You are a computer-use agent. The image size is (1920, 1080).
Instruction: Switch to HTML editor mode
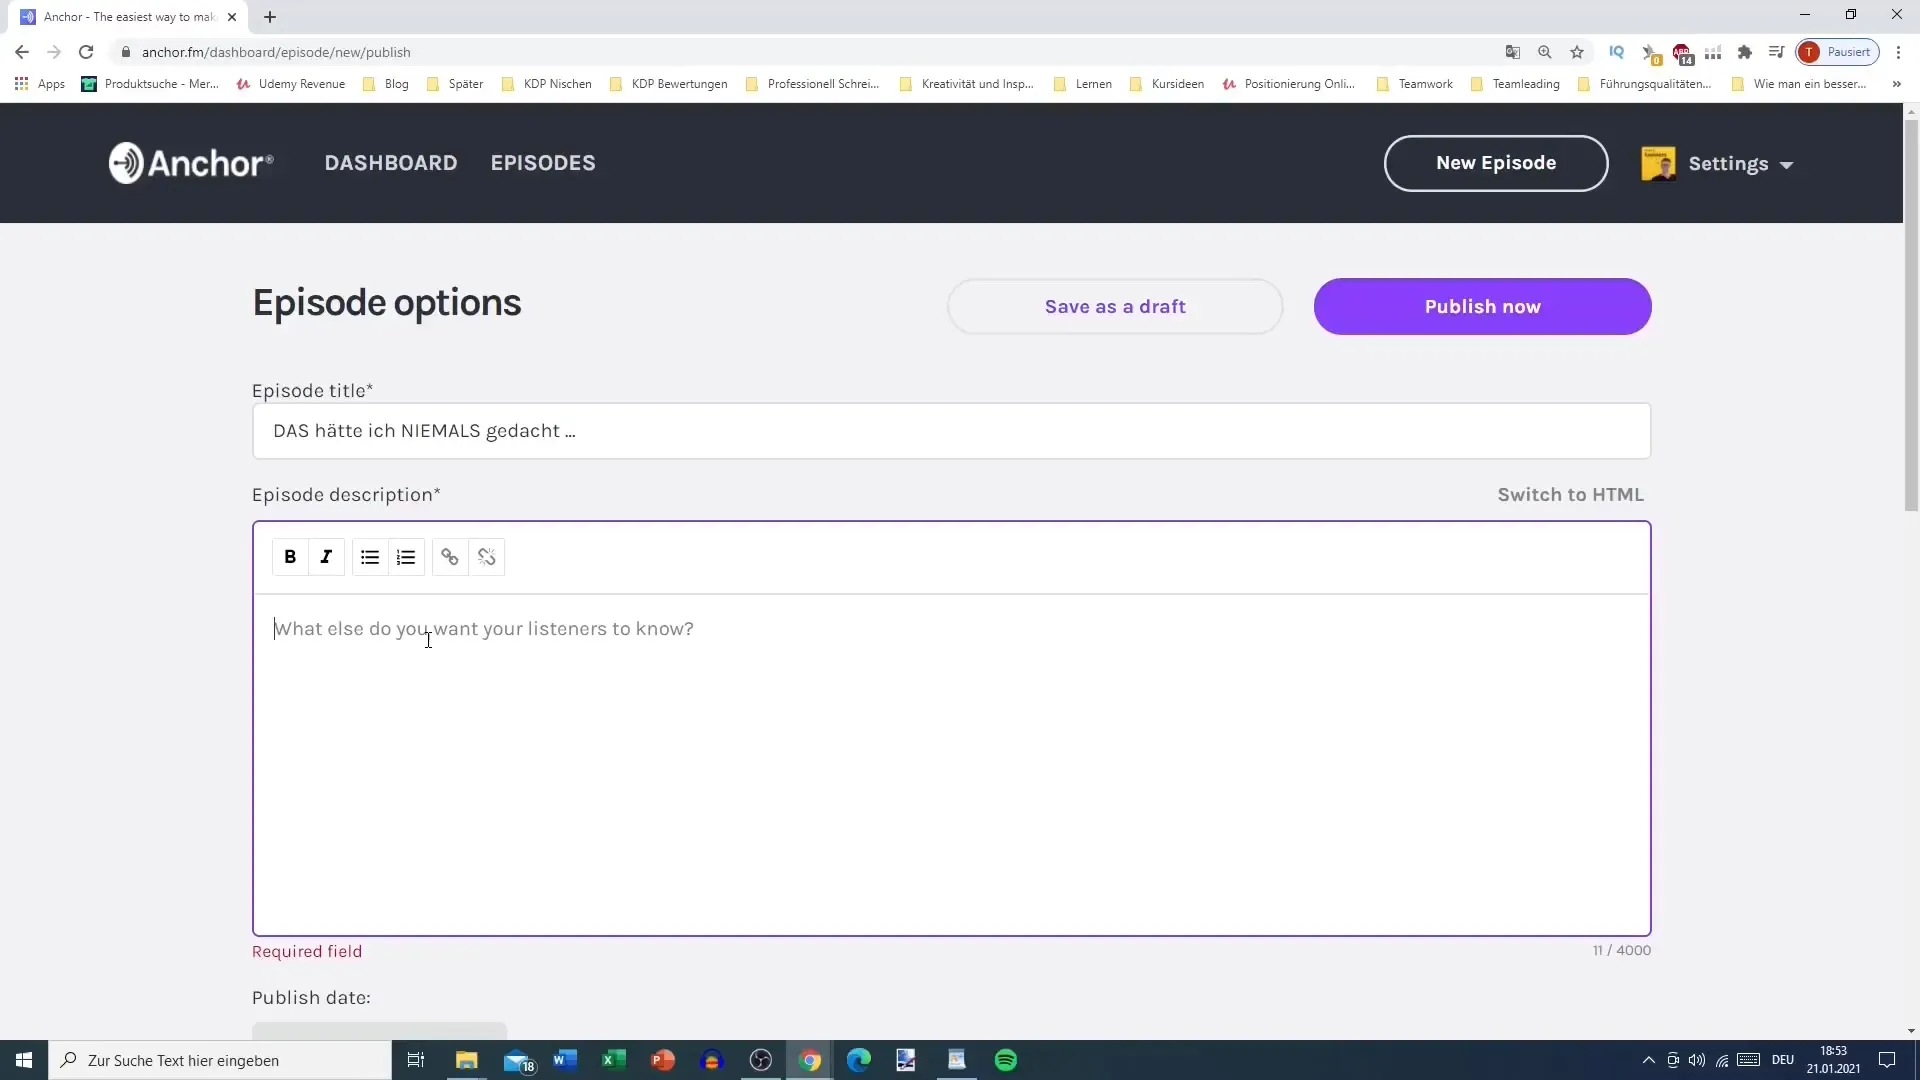[x=1573, y=493]
